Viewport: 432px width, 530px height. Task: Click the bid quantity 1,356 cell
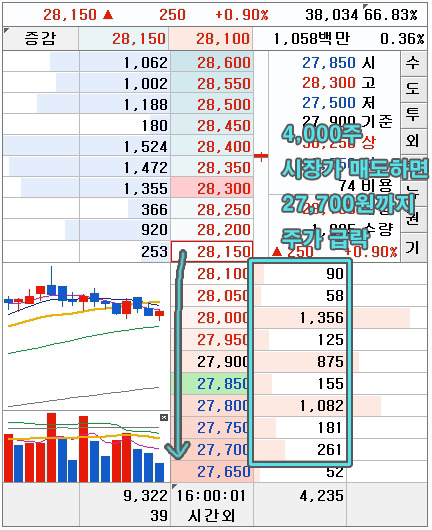tap(300, 318)
